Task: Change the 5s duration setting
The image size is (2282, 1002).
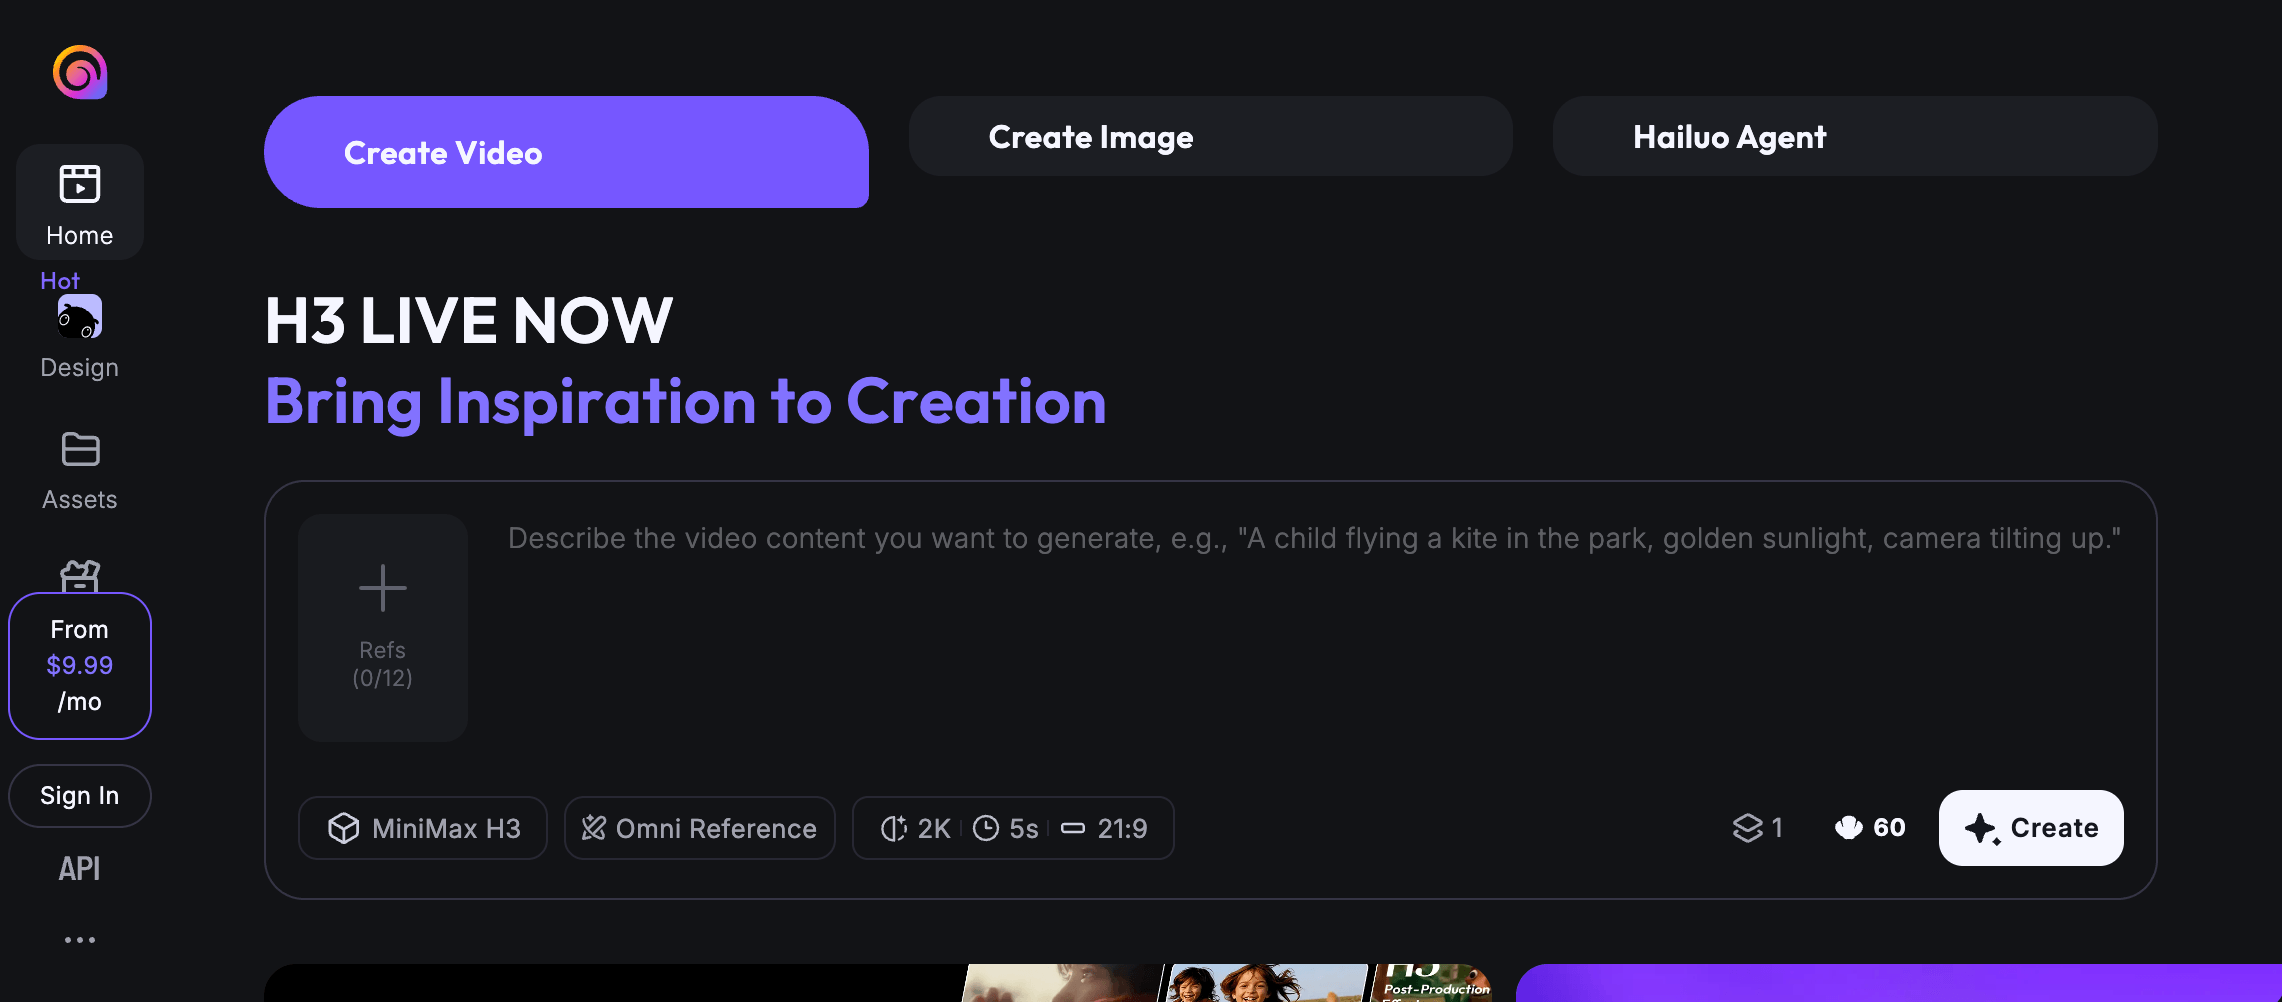Action: click(x=1005, y=828)
